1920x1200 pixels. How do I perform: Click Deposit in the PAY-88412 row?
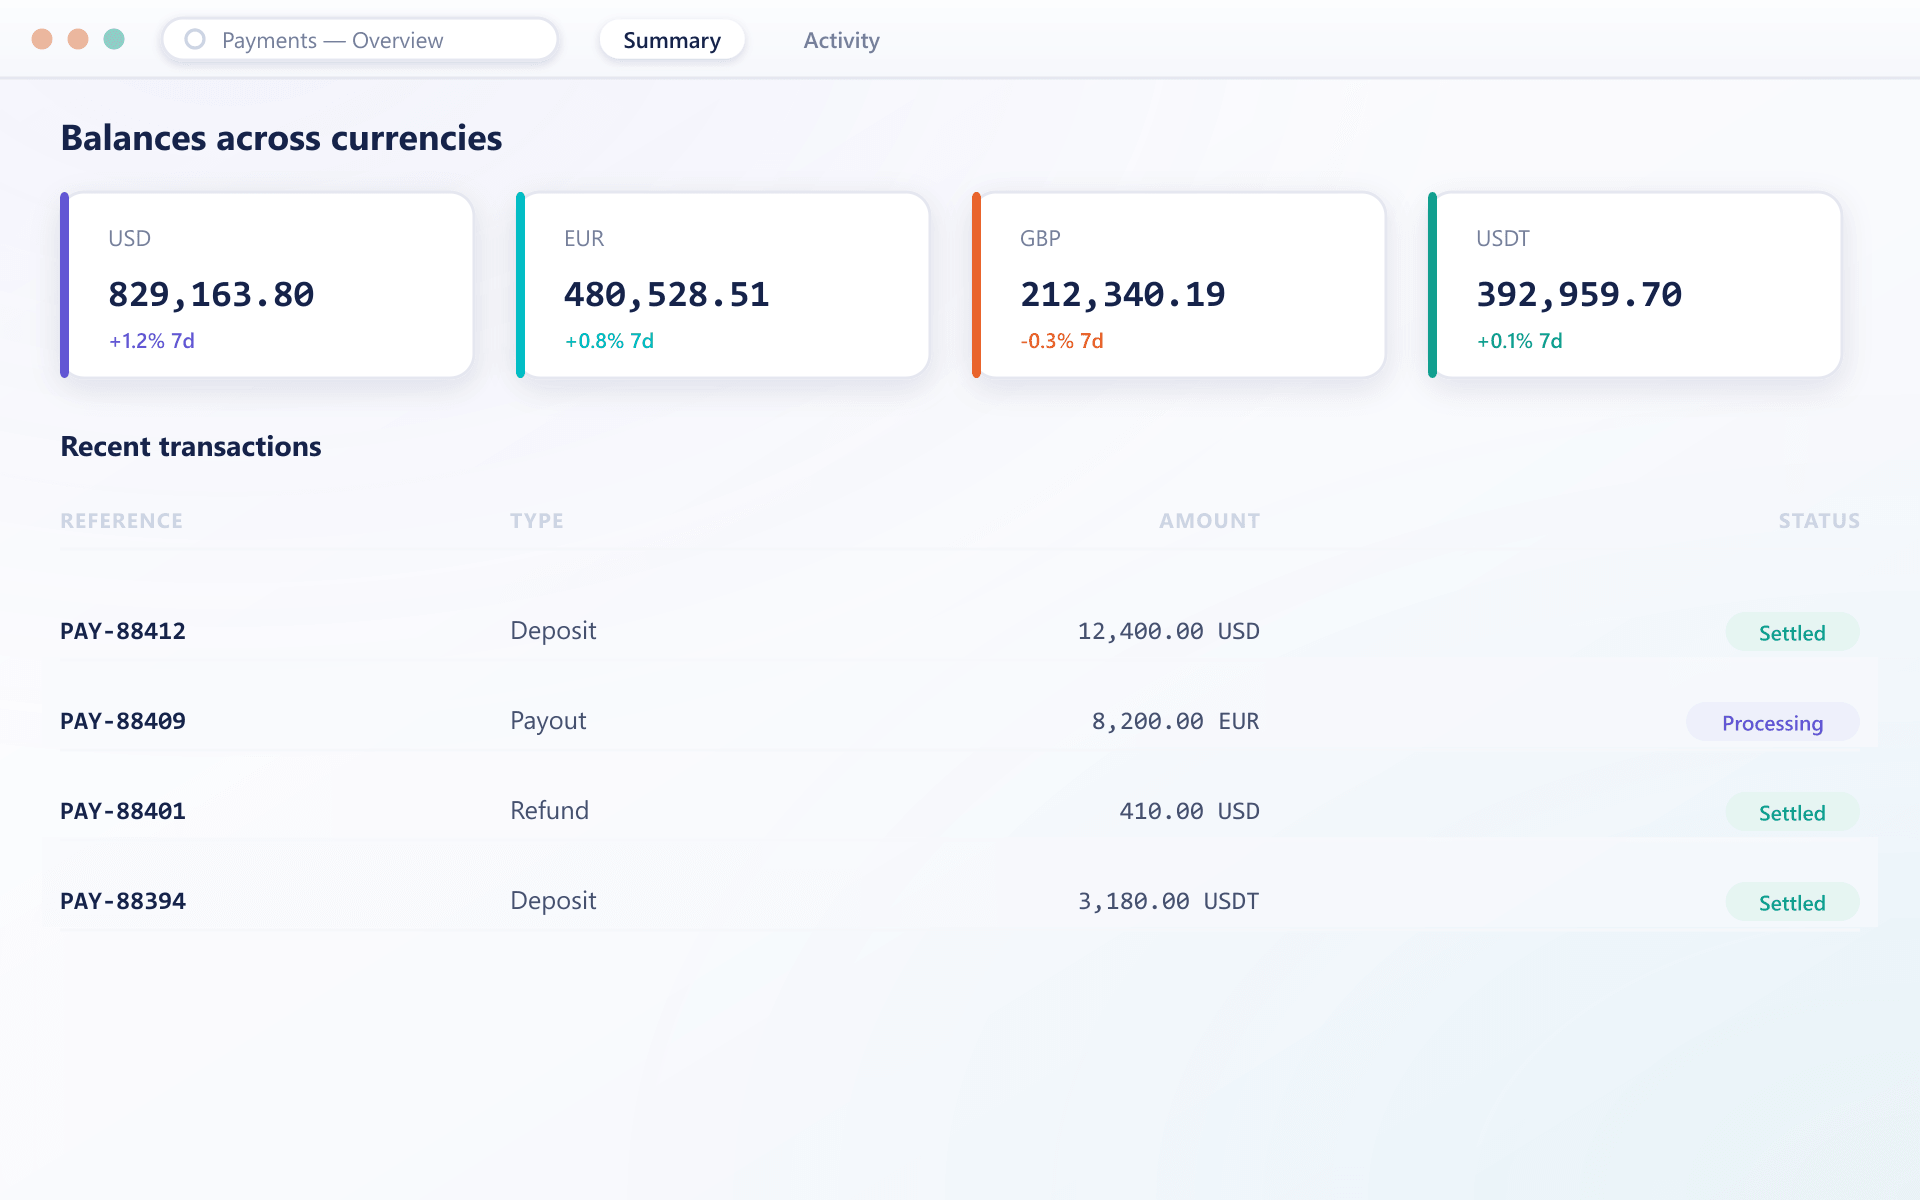click(553, 631)
